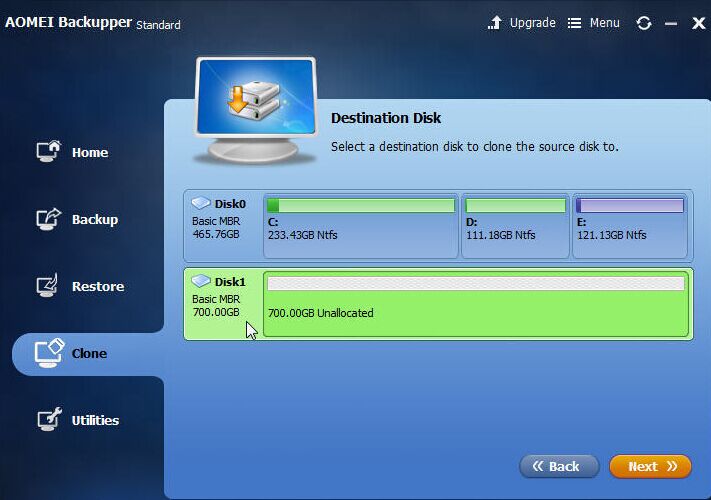Open the Backup section

tap(94, 220)
